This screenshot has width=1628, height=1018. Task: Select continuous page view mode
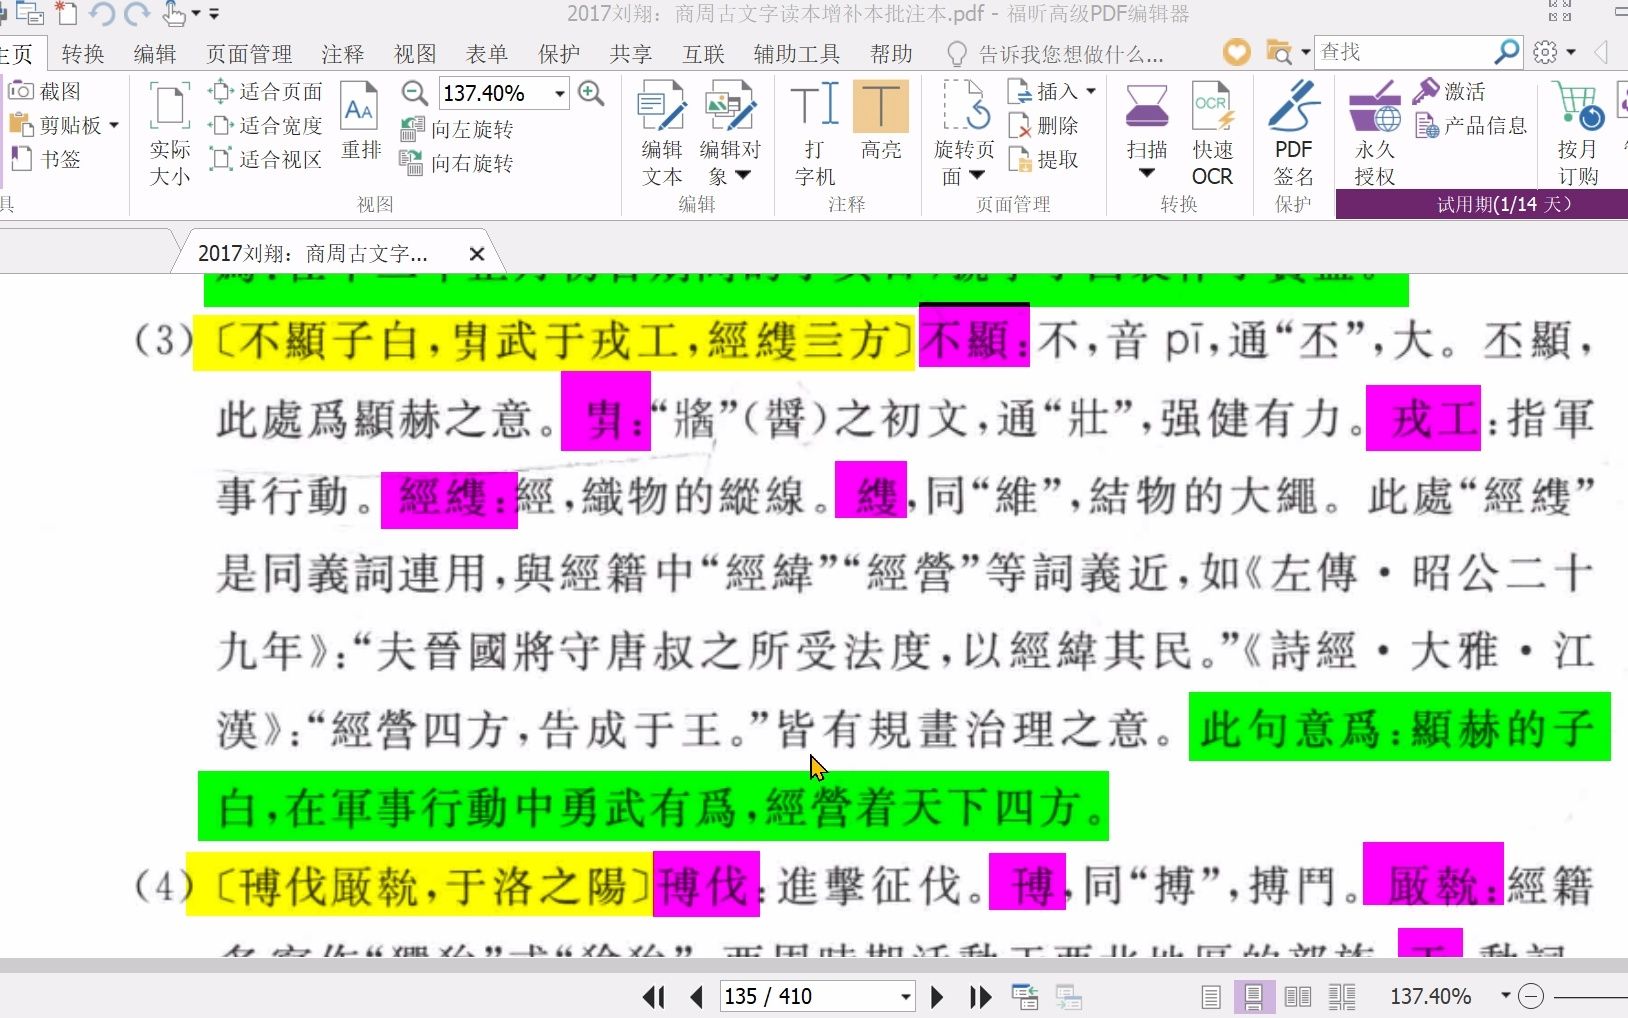[1254, 997]
